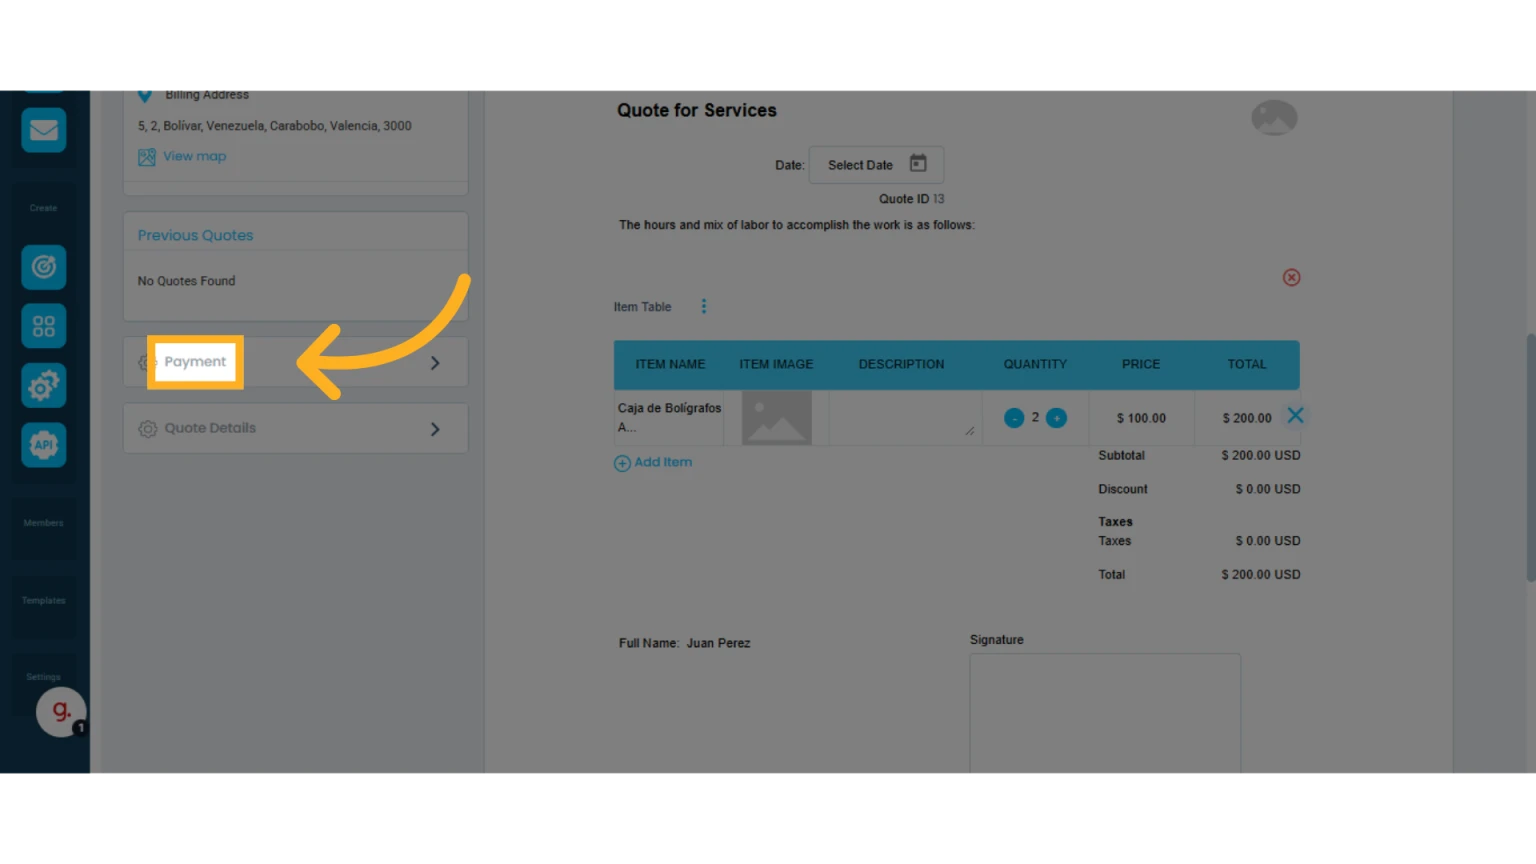The width and height of the screenshot is (1536, 864).
Task: Open Item Table three-dot options menu
Action: click(x=704, y=306)
